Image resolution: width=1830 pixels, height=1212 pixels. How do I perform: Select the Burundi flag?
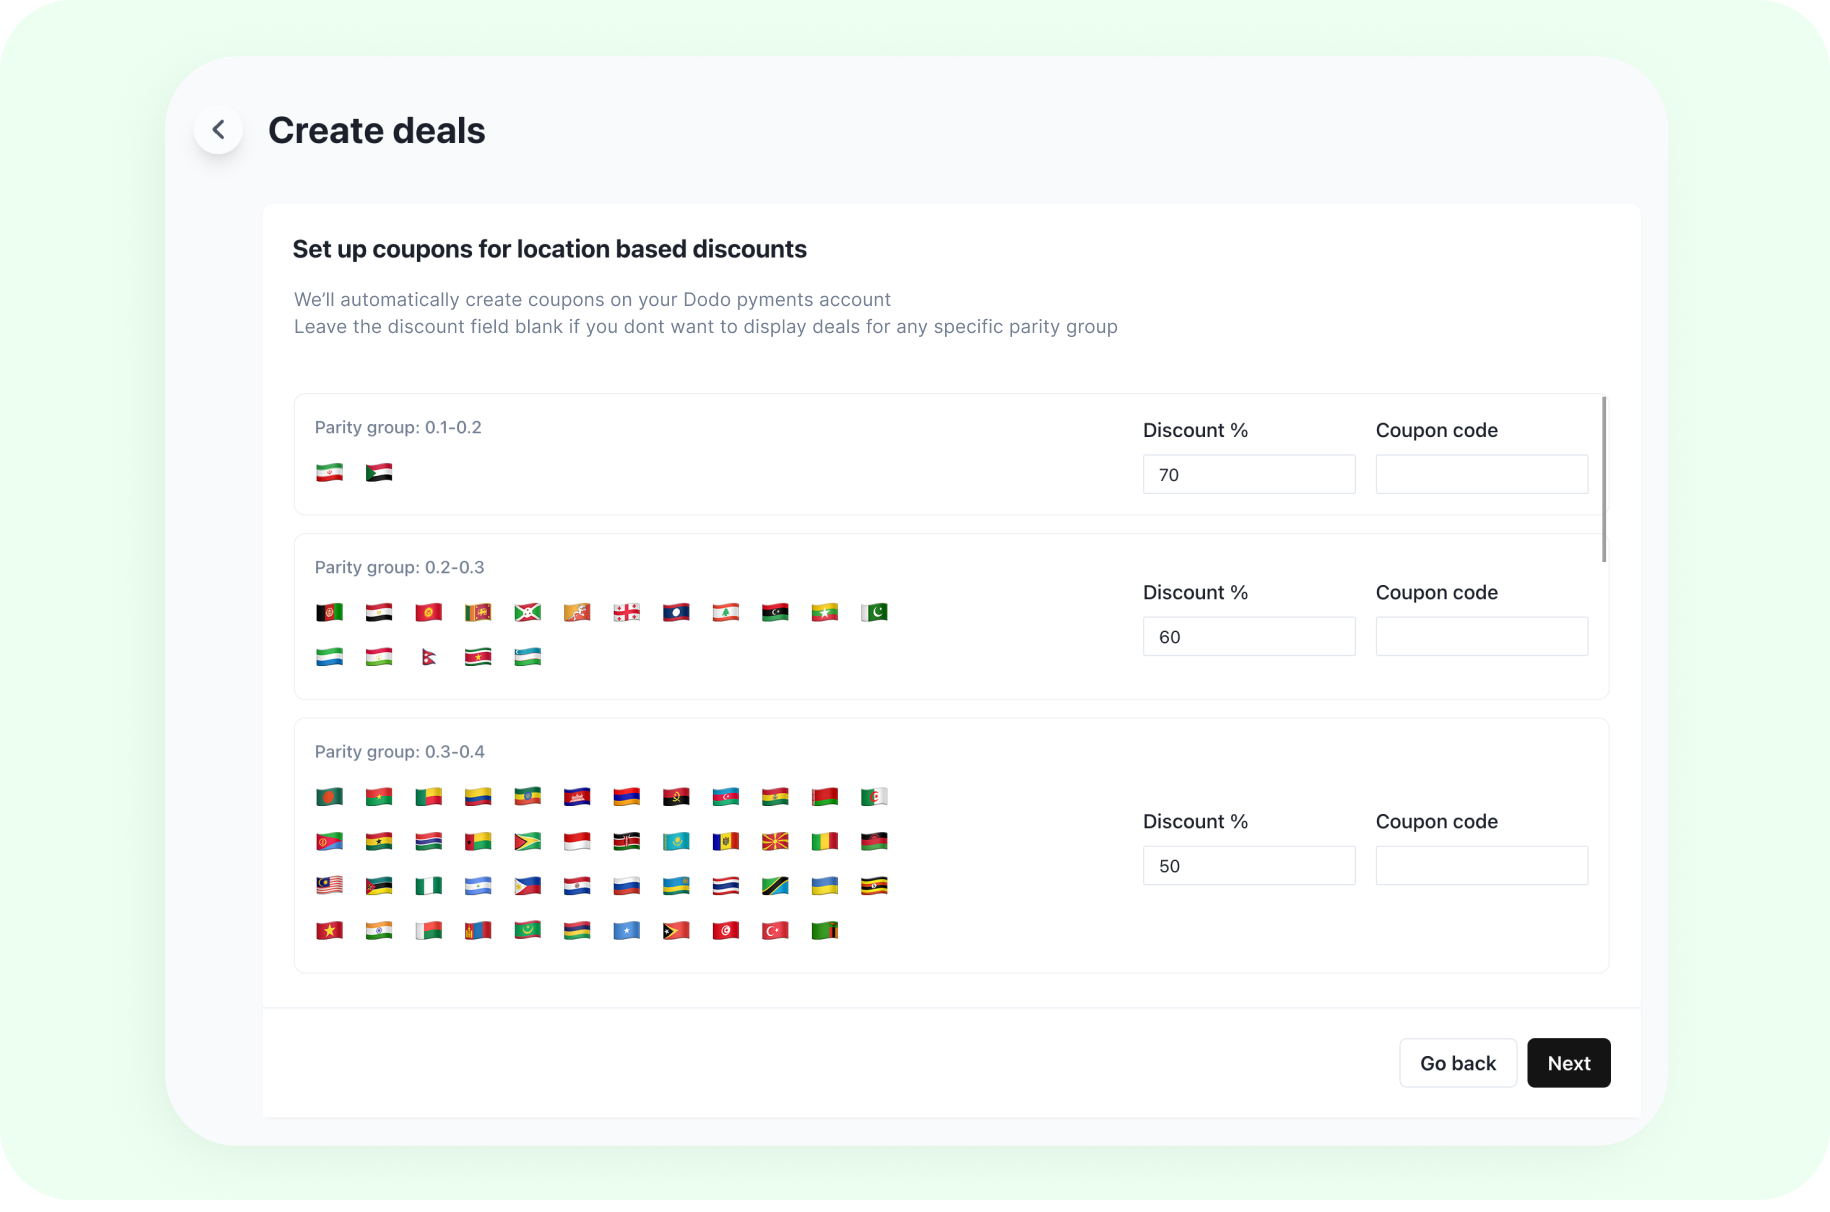[528, 612]
